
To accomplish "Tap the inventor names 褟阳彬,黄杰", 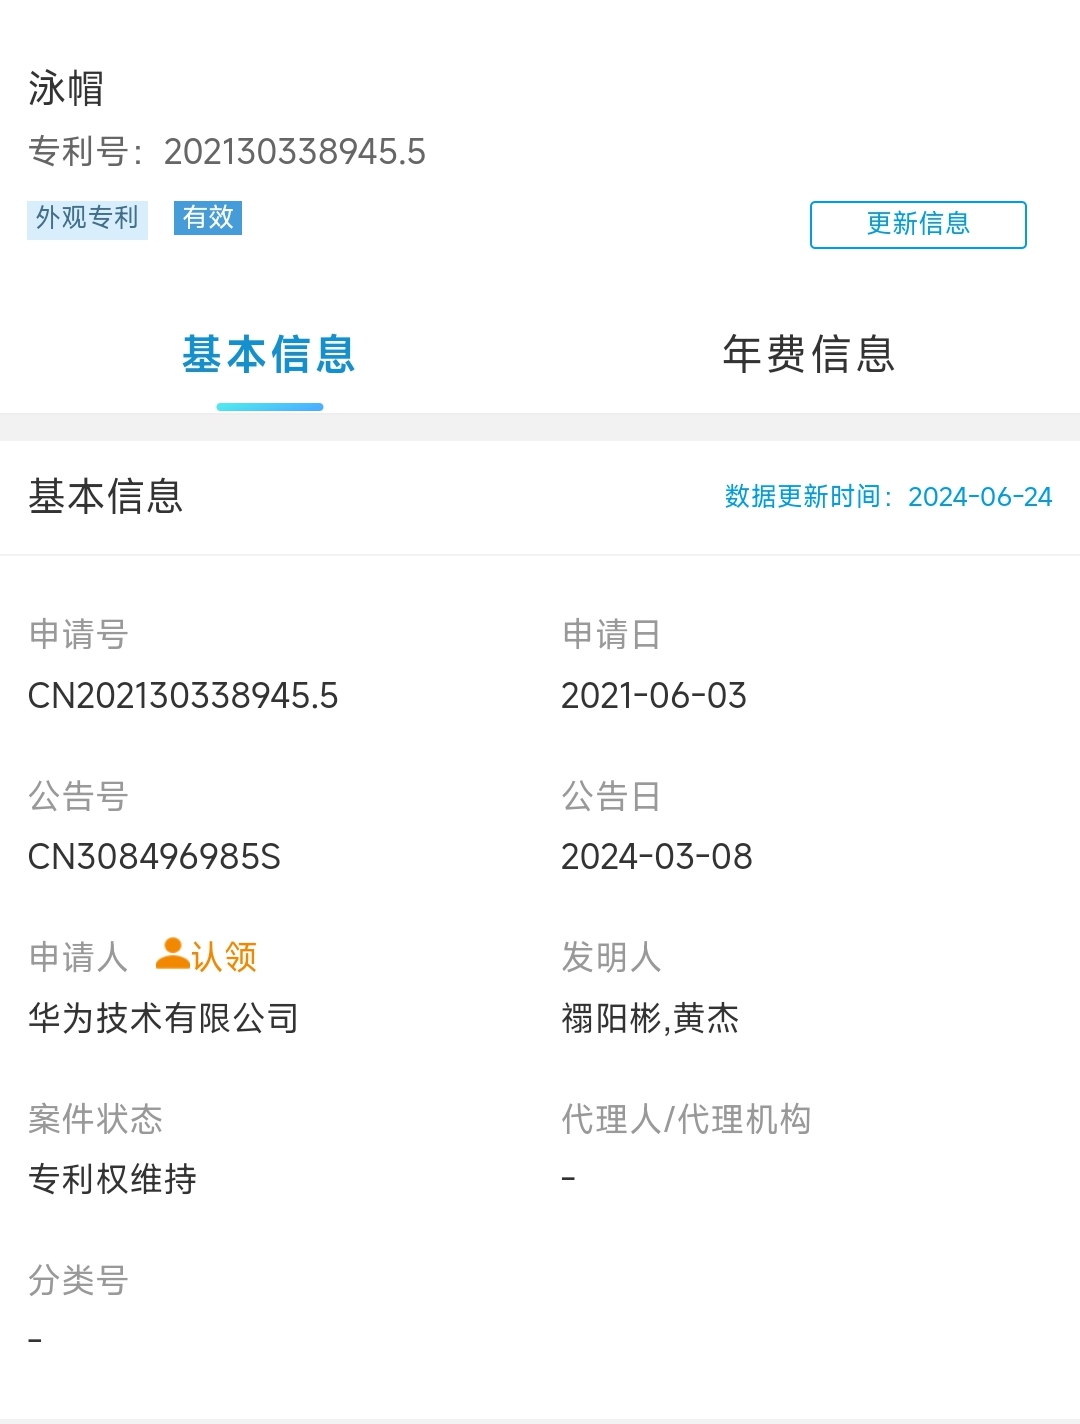I will (650, 1018).
